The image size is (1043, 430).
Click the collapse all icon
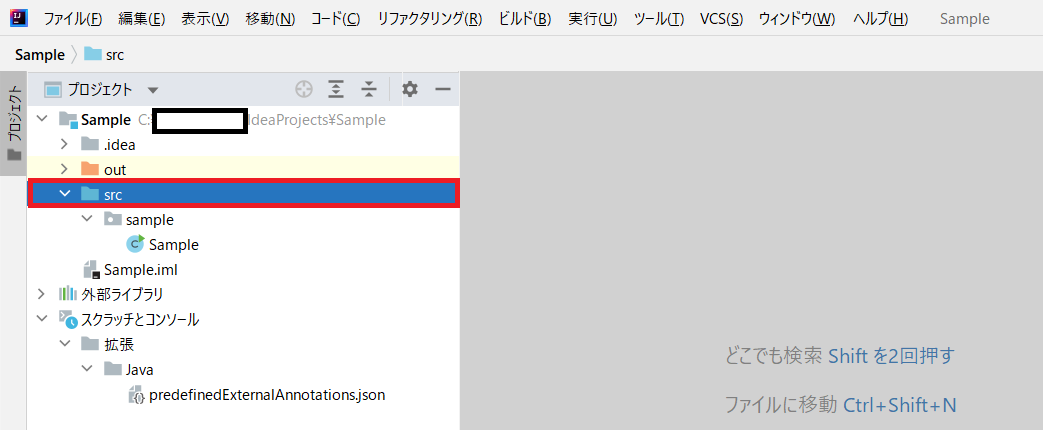(369, 89)
